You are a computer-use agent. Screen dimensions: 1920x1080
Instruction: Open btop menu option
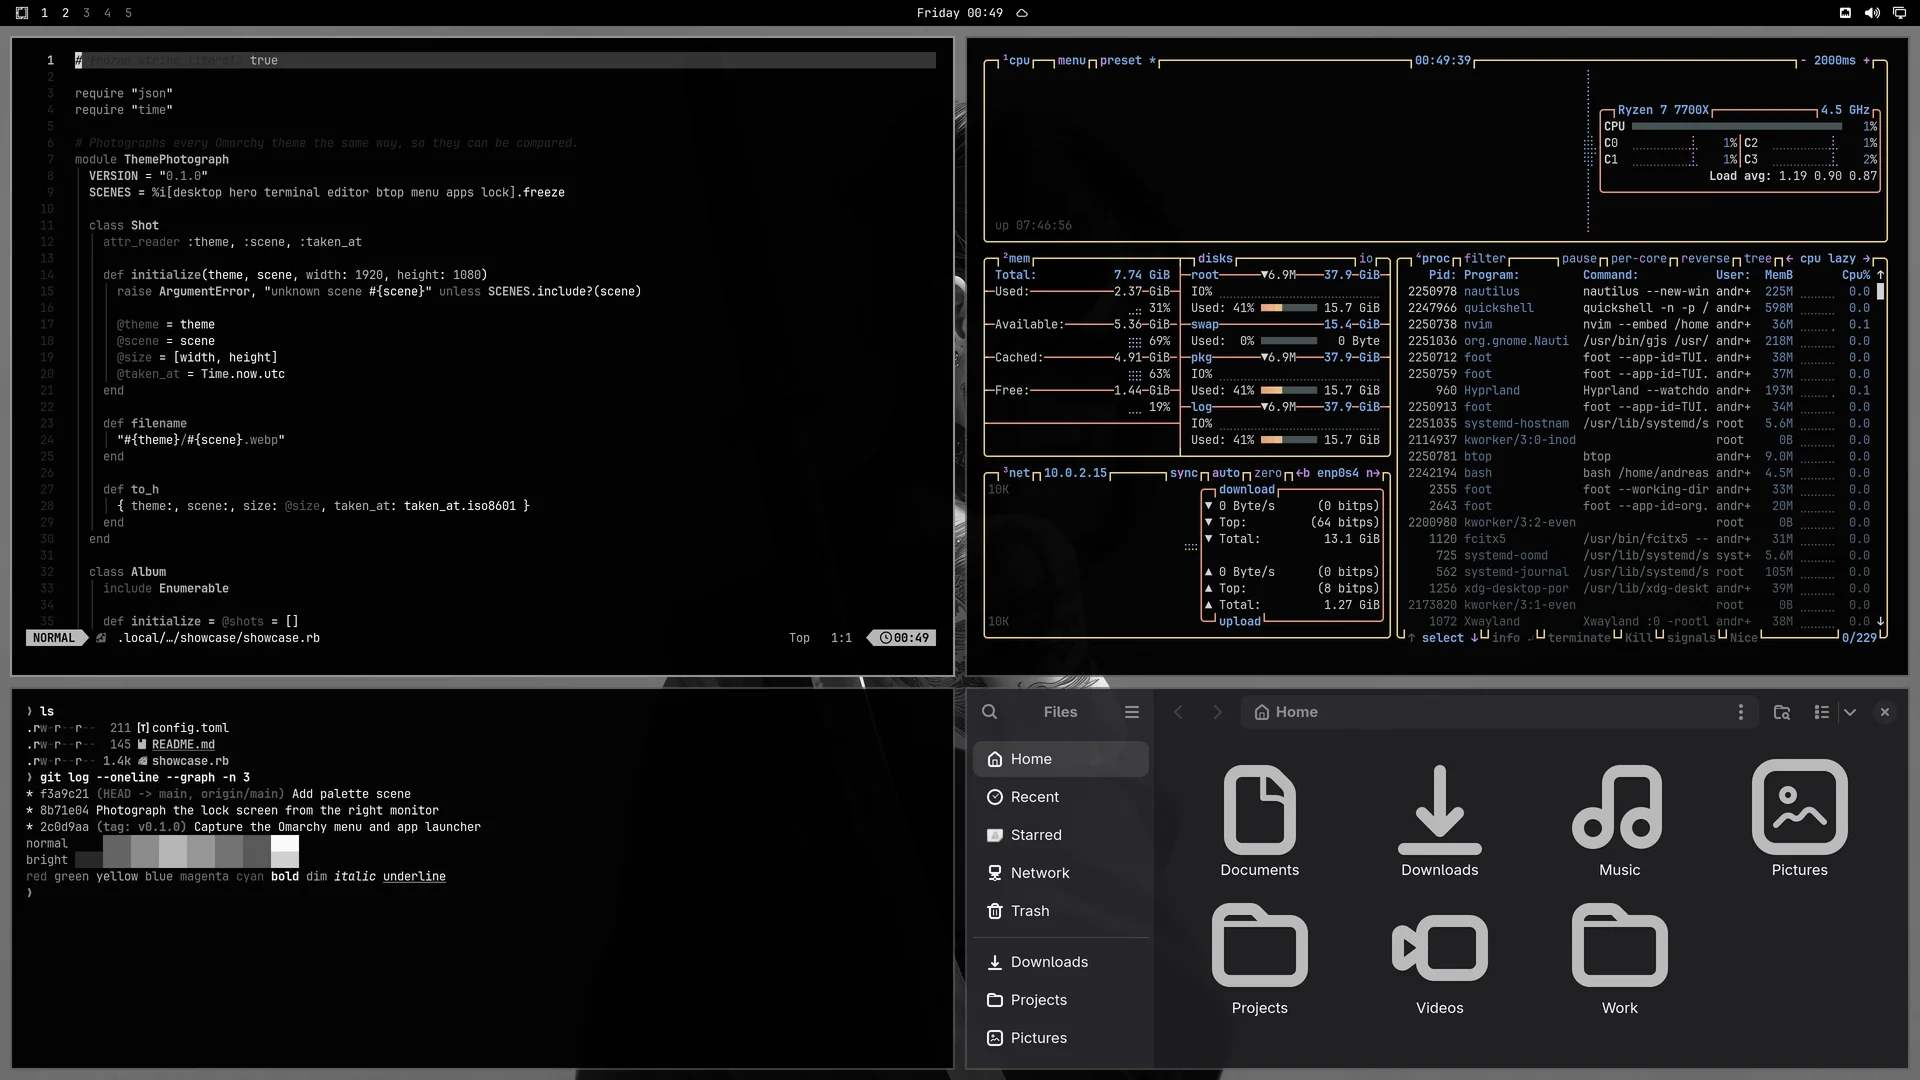point(1071,61)
